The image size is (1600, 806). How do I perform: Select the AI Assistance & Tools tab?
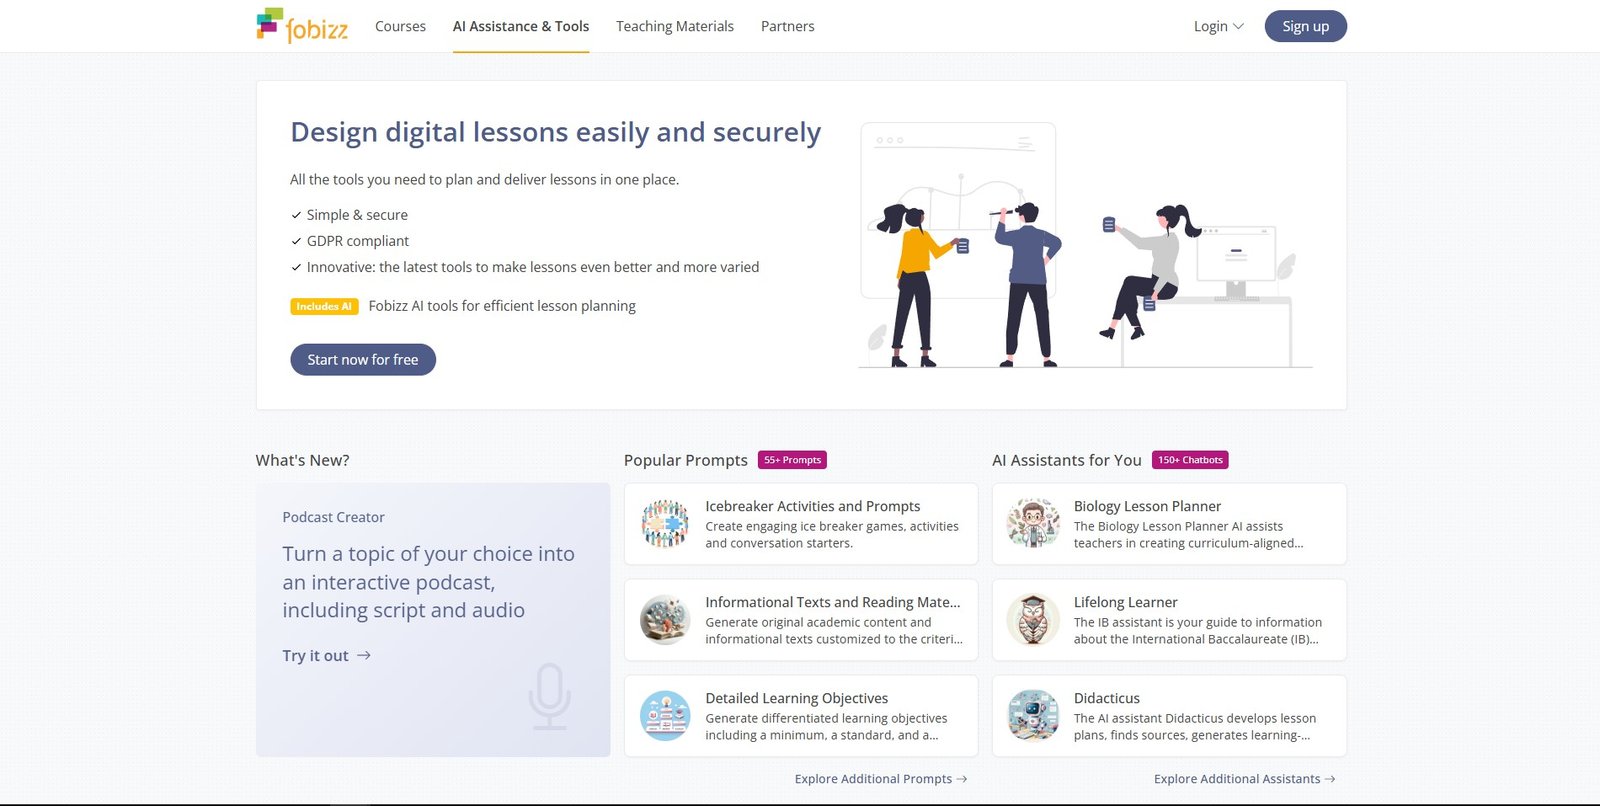[x=521, y=26]
